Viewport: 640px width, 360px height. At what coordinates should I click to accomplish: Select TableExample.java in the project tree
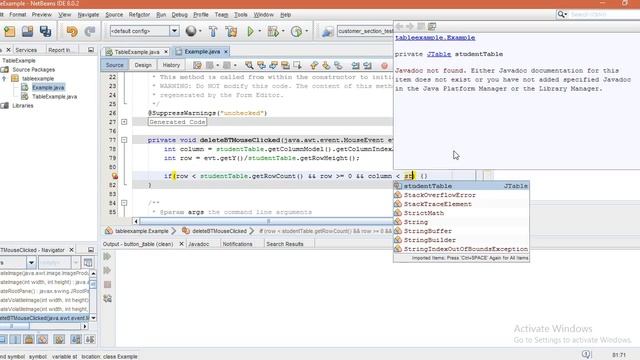coord(54,96)
